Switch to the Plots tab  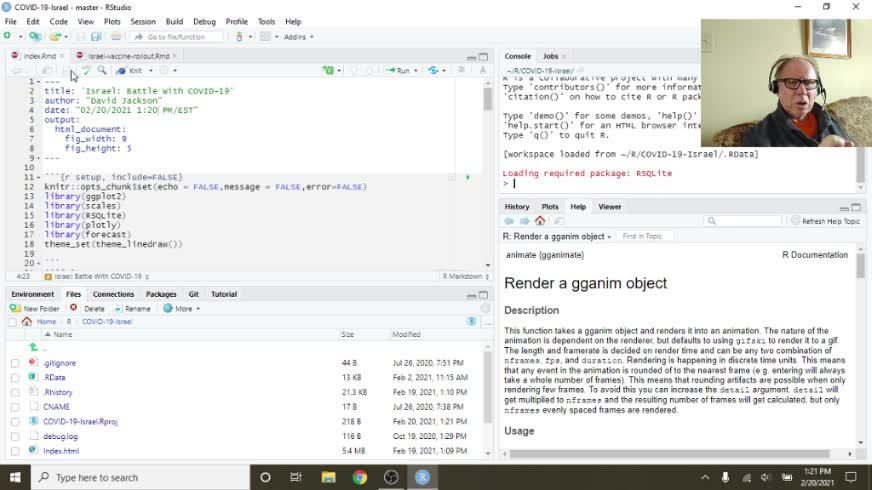coord(550,207)
